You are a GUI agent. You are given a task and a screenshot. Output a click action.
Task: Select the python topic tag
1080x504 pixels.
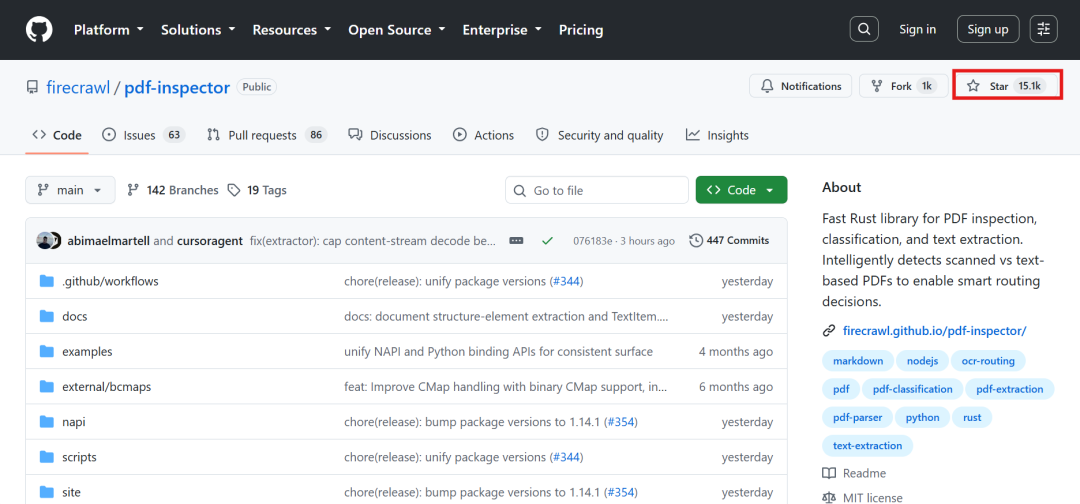[922, 417]
